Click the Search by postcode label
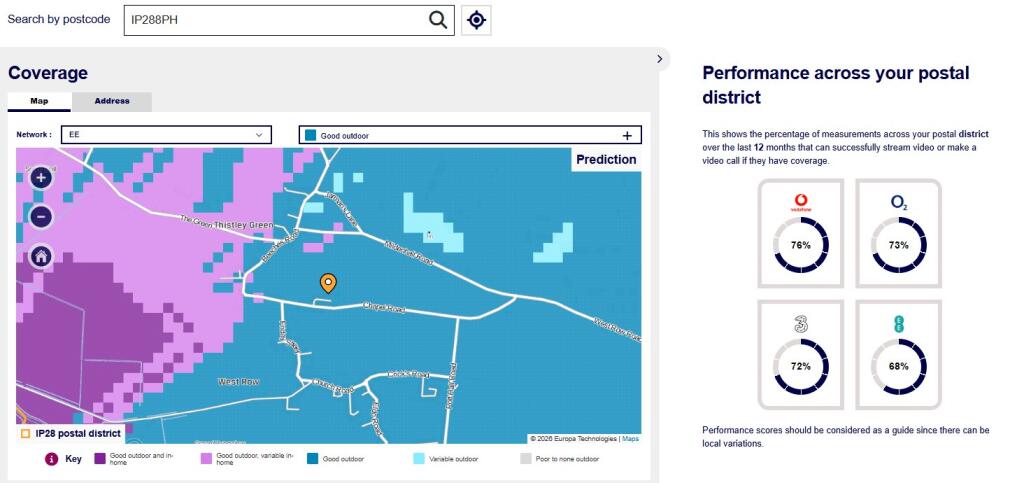The height and width of the screenshot is (483, 1024). tap(59, 20)
